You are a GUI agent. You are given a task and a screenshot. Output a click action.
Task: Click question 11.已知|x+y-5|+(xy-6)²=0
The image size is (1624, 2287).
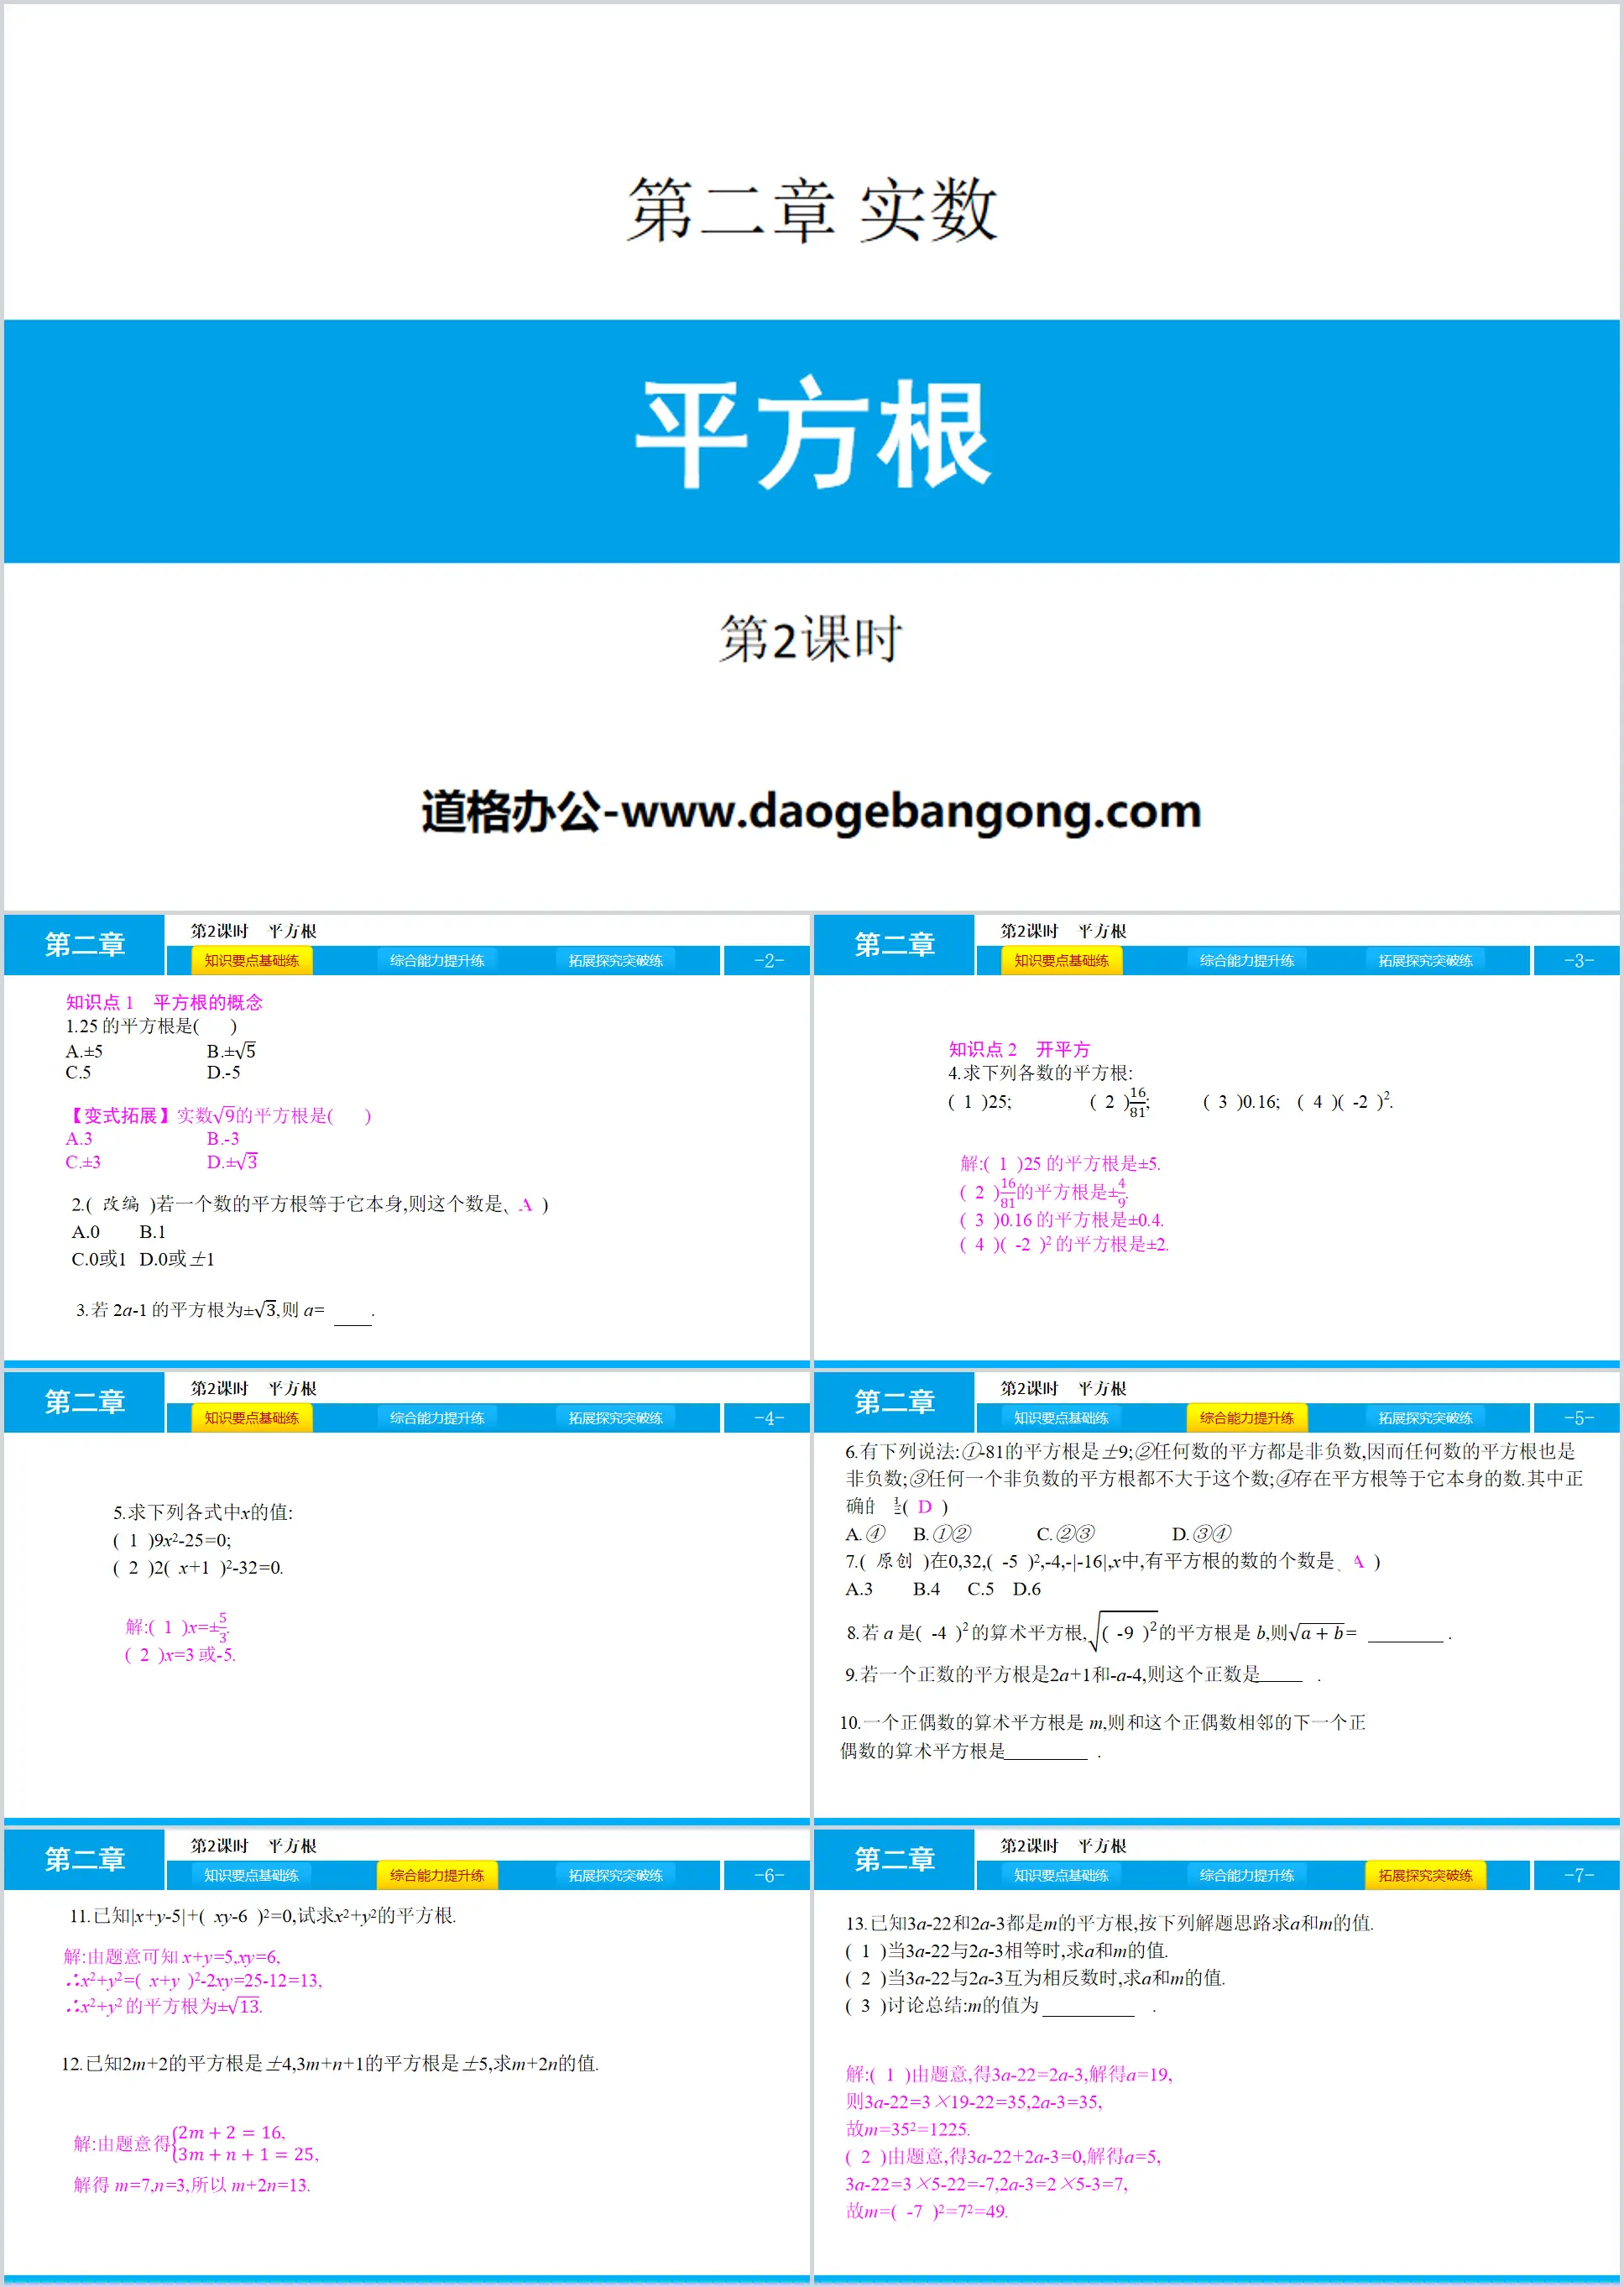click(x=262, y=1916)
